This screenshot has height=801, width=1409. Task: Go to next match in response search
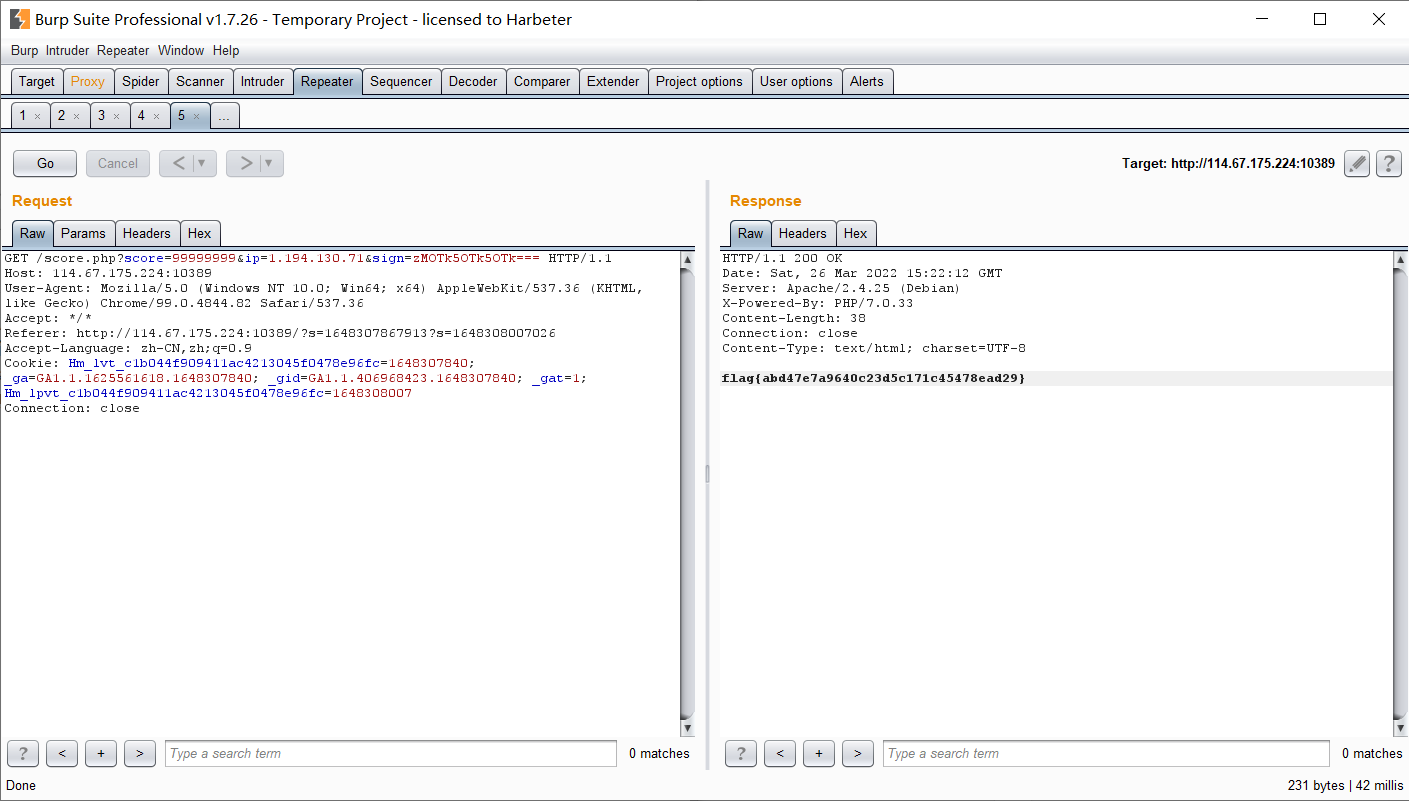[858, 753]
